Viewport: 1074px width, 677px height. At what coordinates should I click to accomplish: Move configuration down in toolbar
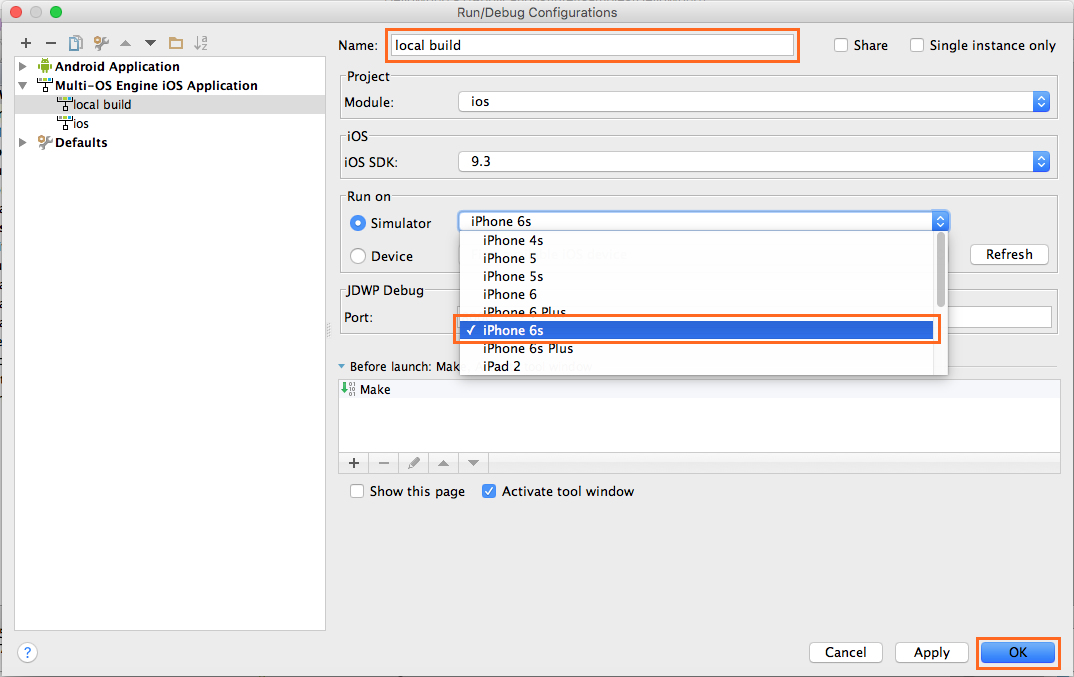tap(150, 43)
